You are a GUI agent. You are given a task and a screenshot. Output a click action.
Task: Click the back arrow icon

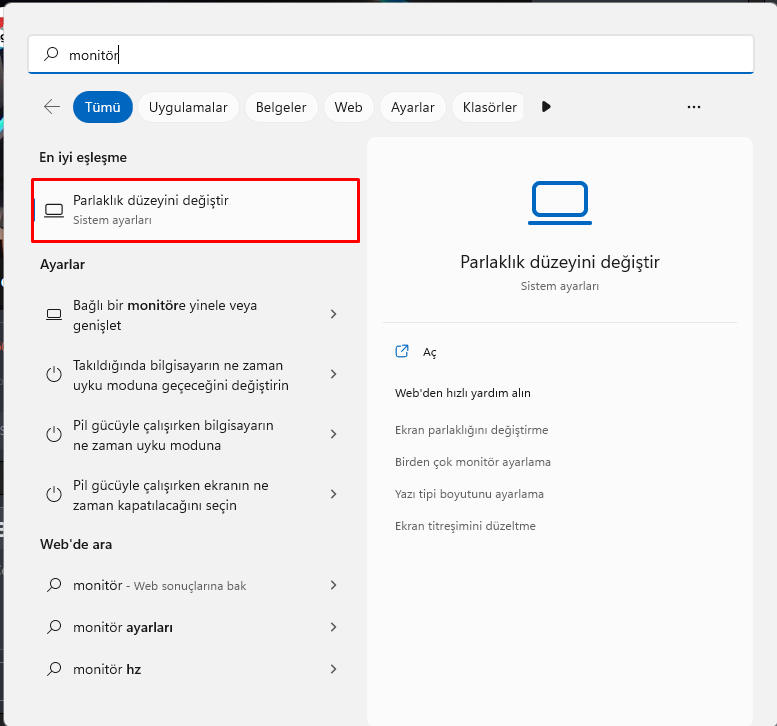(x=52, y=107)
